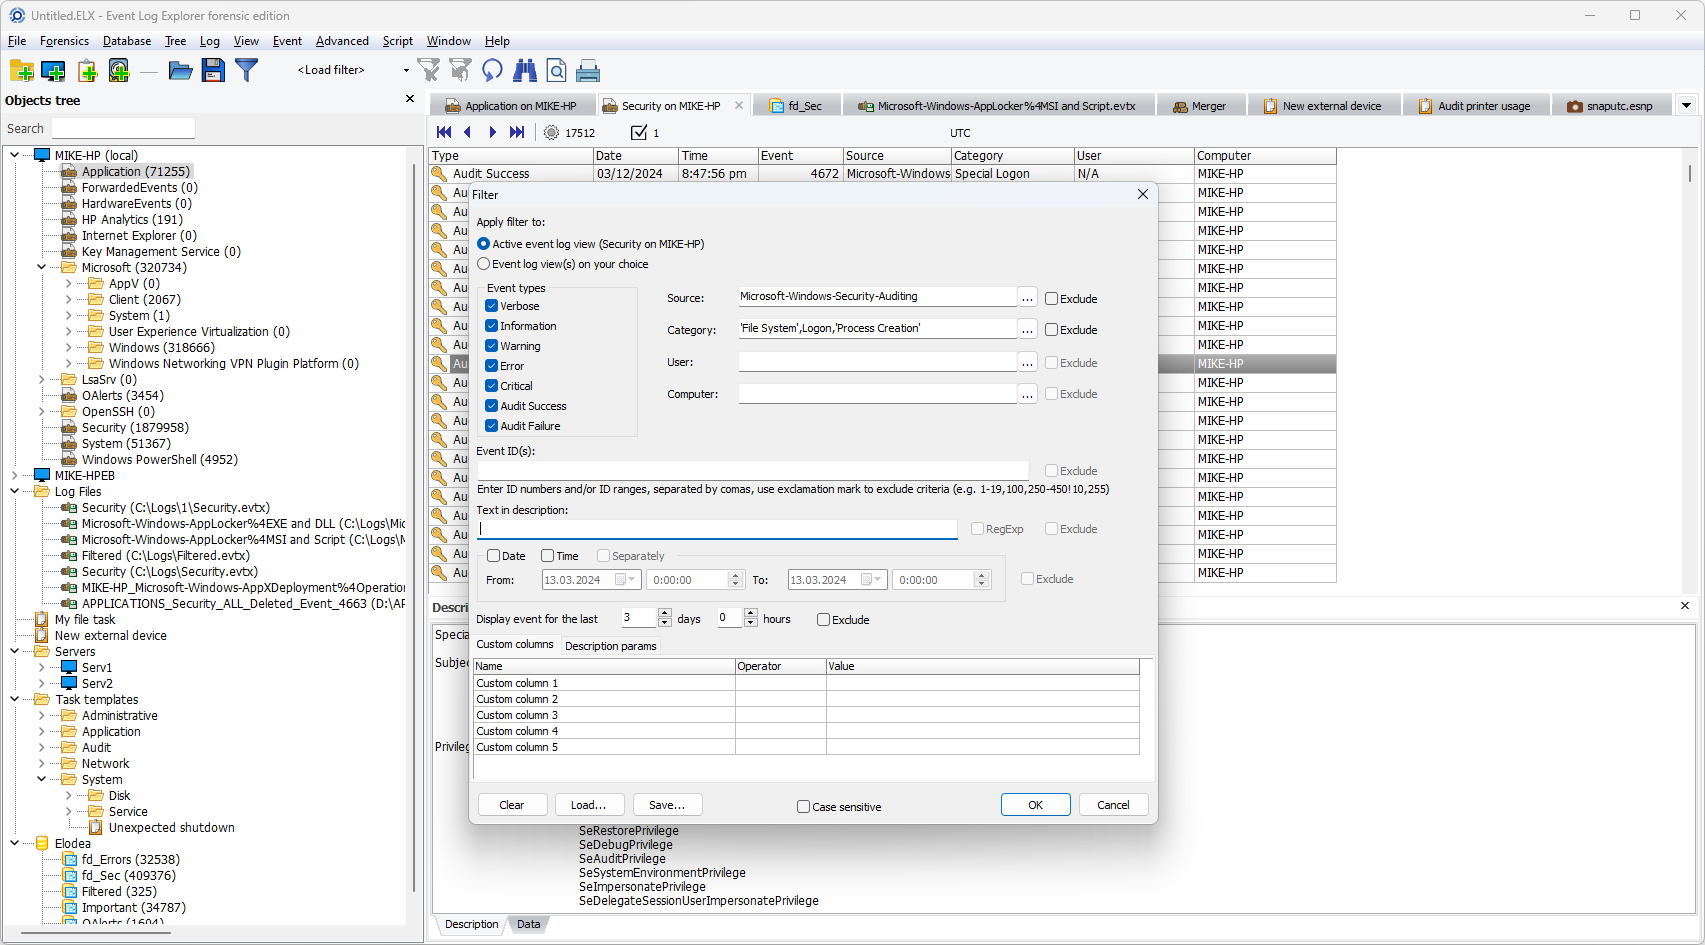Enable the Case sensitive checkbox
Image resolution: width=1705 pixels, height=945 pixels.
[x=803, y=806]
